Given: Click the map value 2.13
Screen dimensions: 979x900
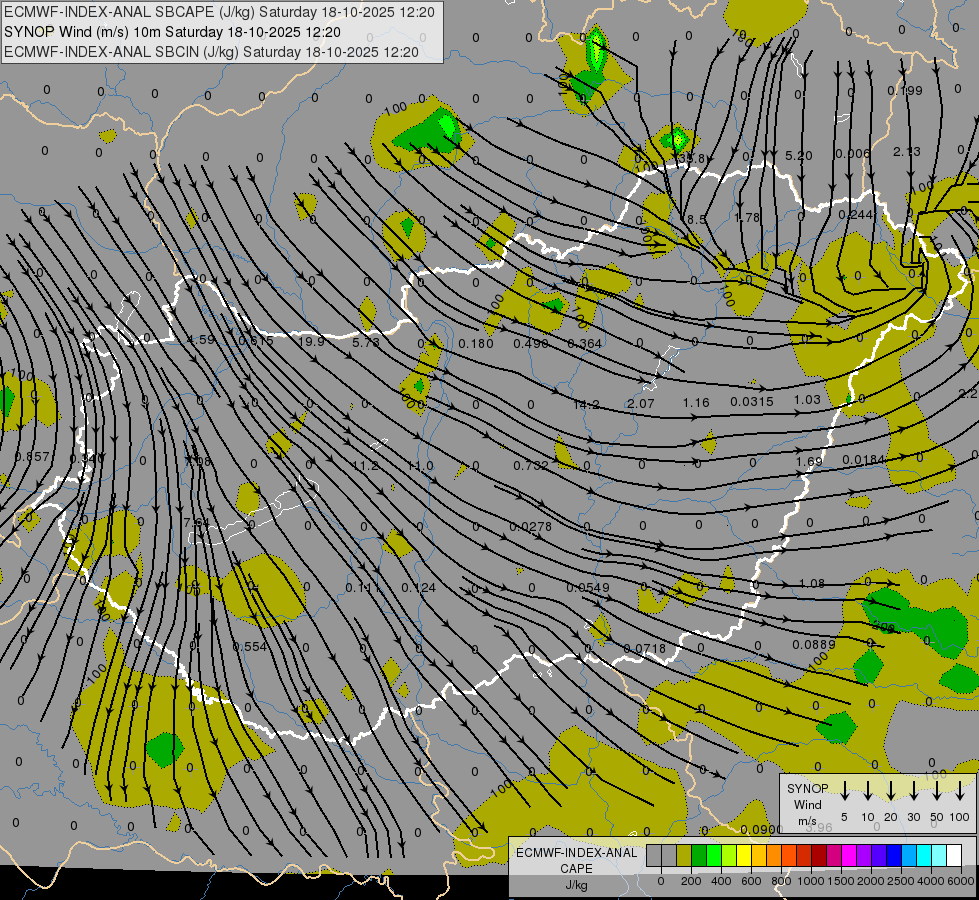Looking at the screenshot, I should [907, 152].
